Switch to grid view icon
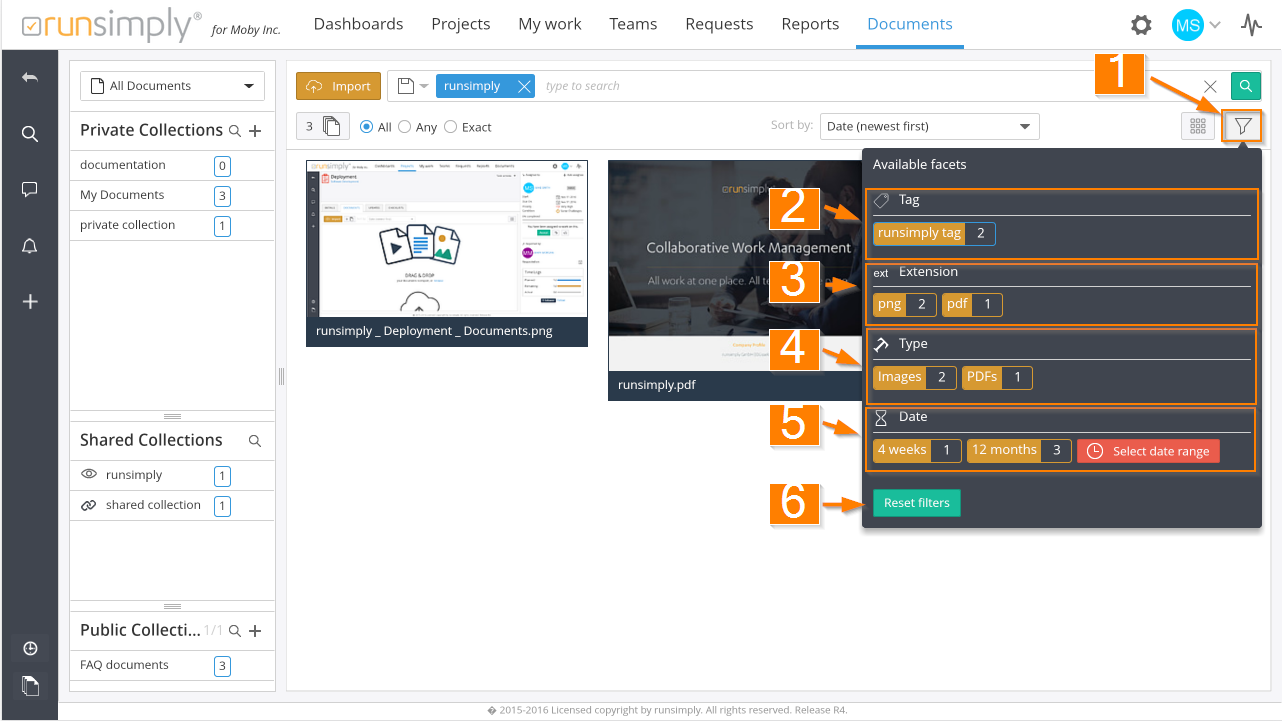The image size is (1282, 721). tap(1197, 126)
